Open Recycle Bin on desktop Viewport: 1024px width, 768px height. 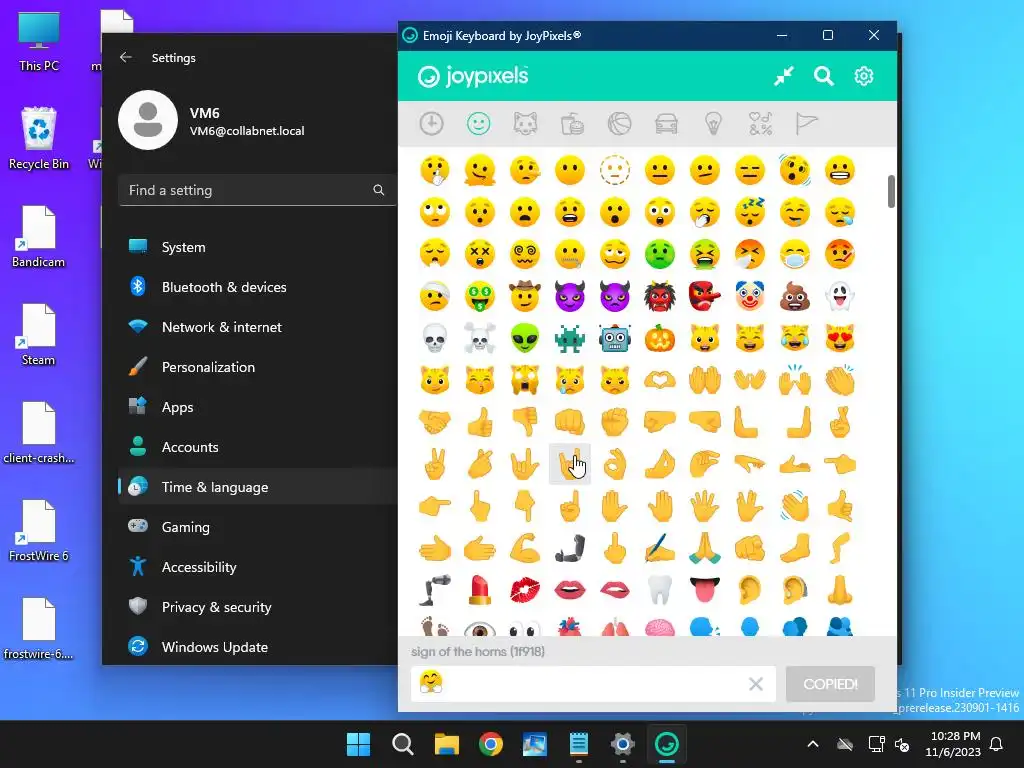click(39, 138)
